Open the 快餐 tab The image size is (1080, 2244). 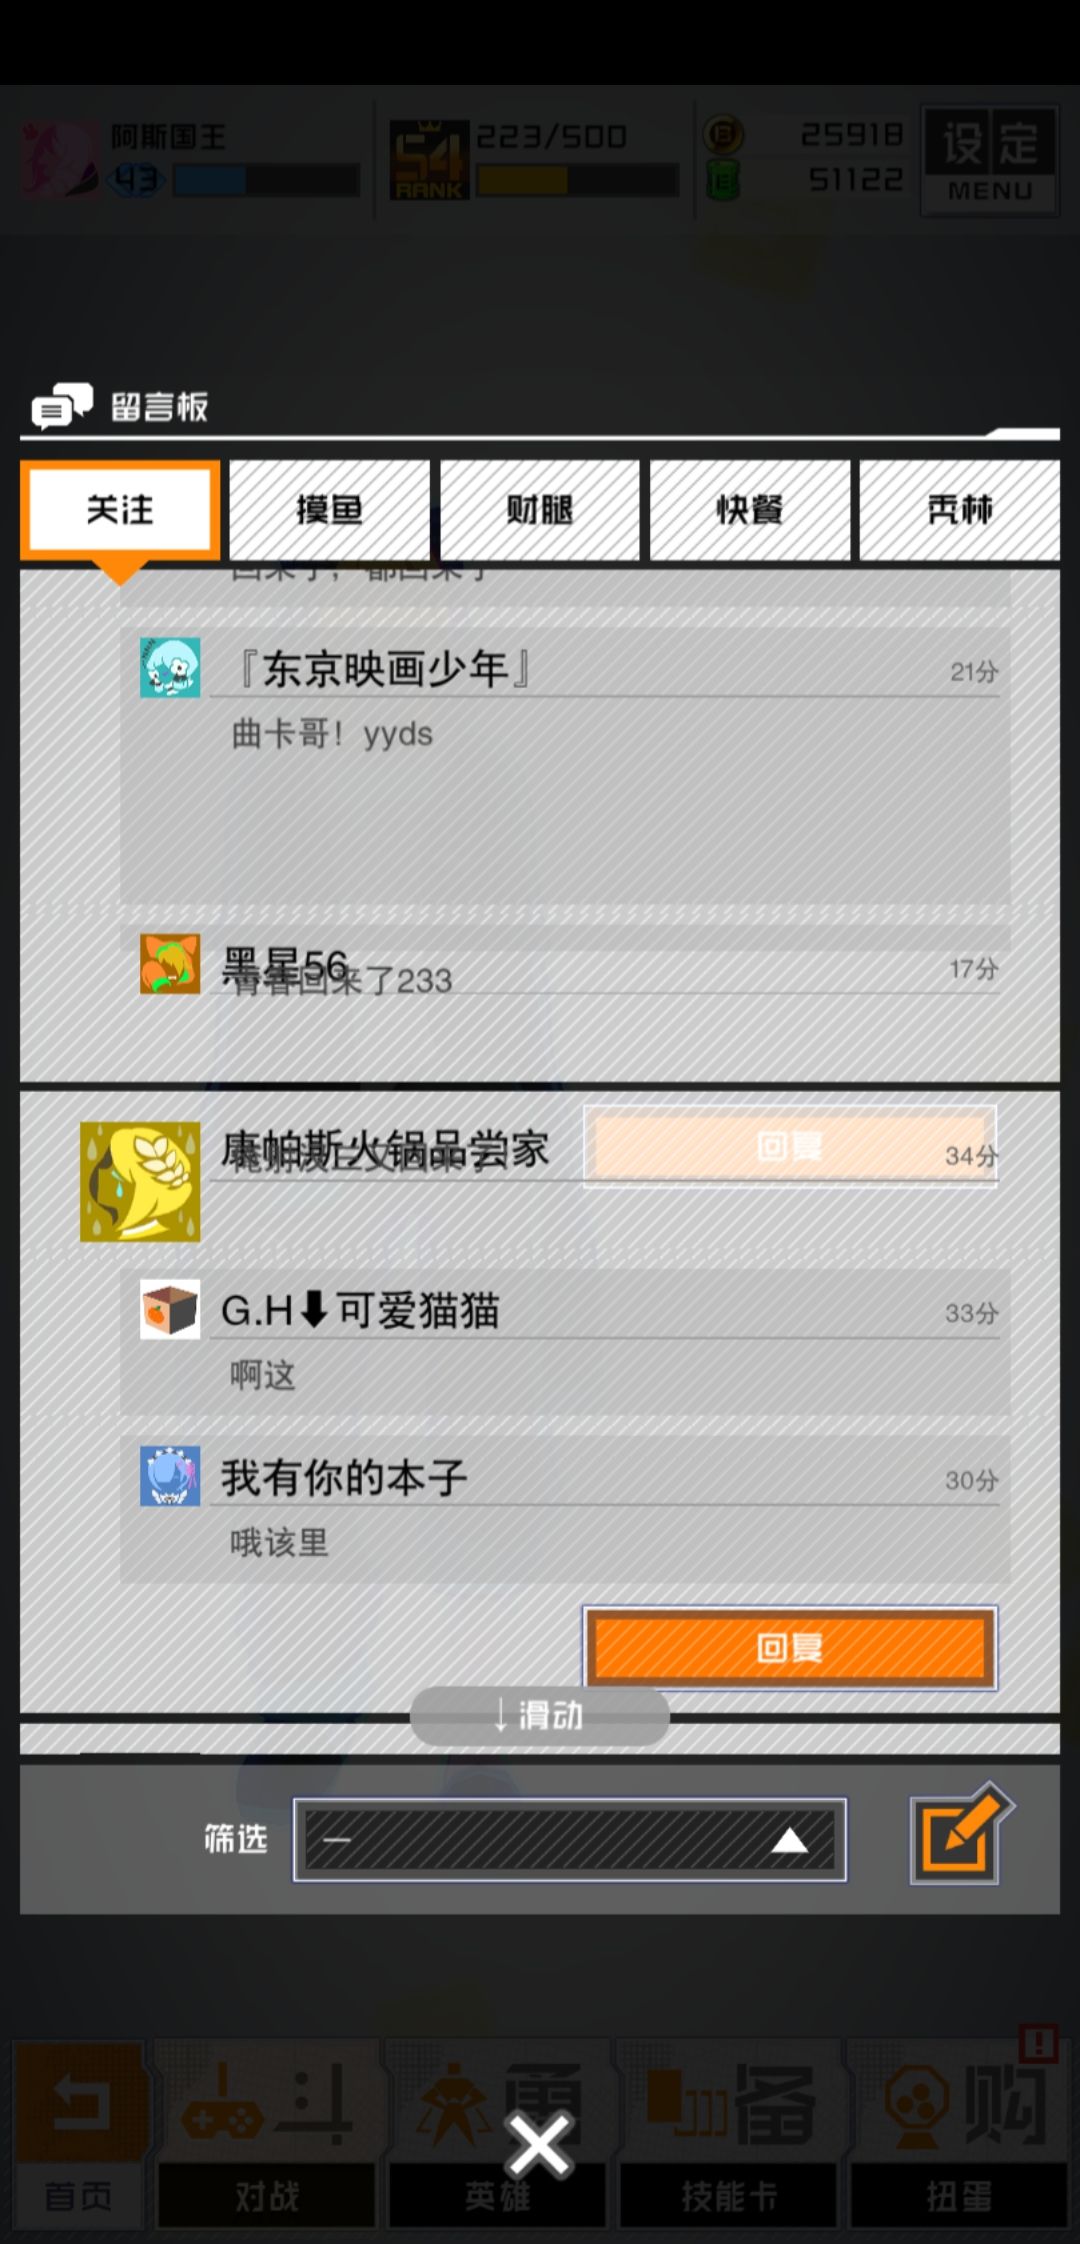750,510
